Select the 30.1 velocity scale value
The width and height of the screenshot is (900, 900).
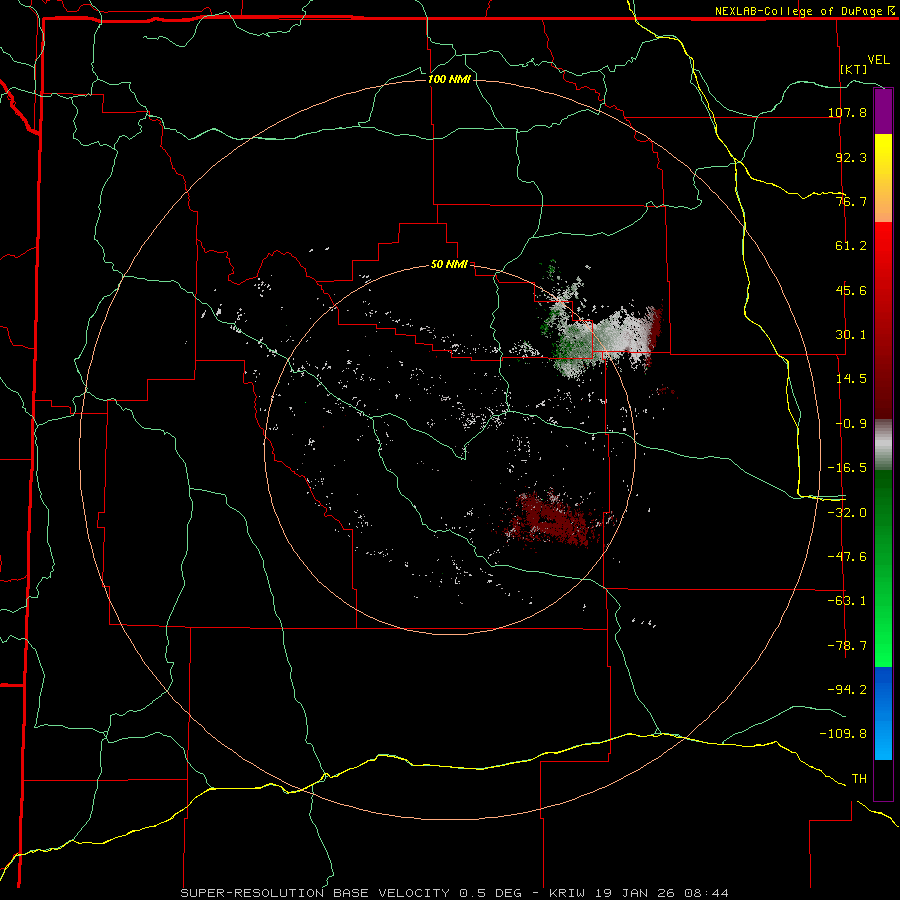pos(851,335)
